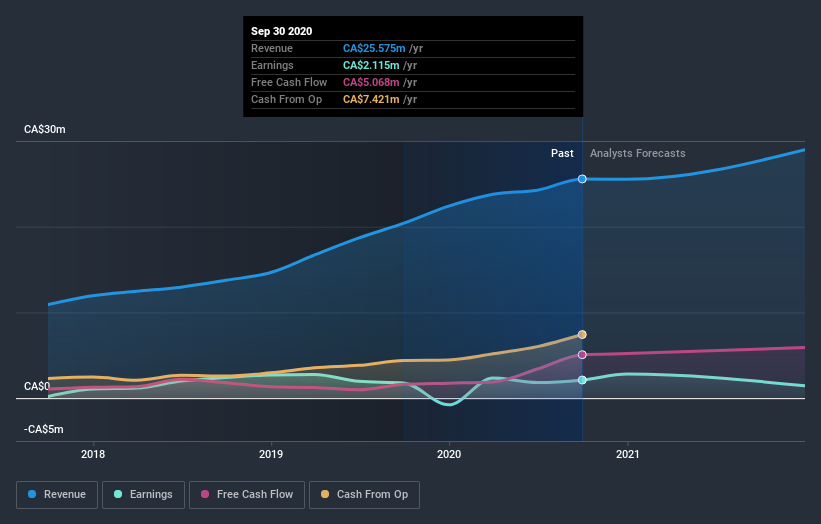
Task: Click the orange Cash From Op data point
Action: pos(582,335)
